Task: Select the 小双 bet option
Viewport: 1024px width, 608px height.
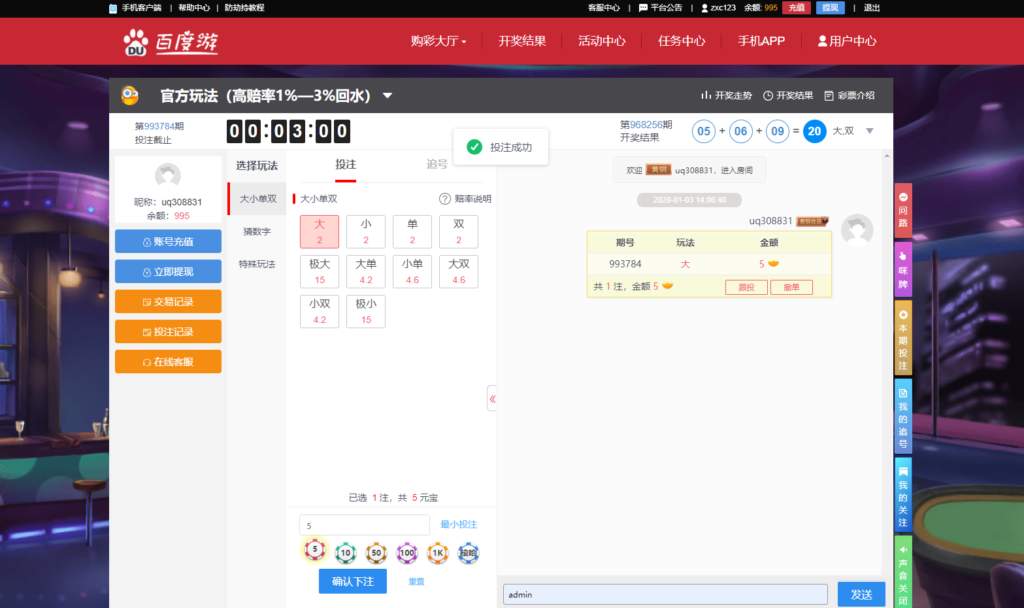Action: tap(319, 311)
